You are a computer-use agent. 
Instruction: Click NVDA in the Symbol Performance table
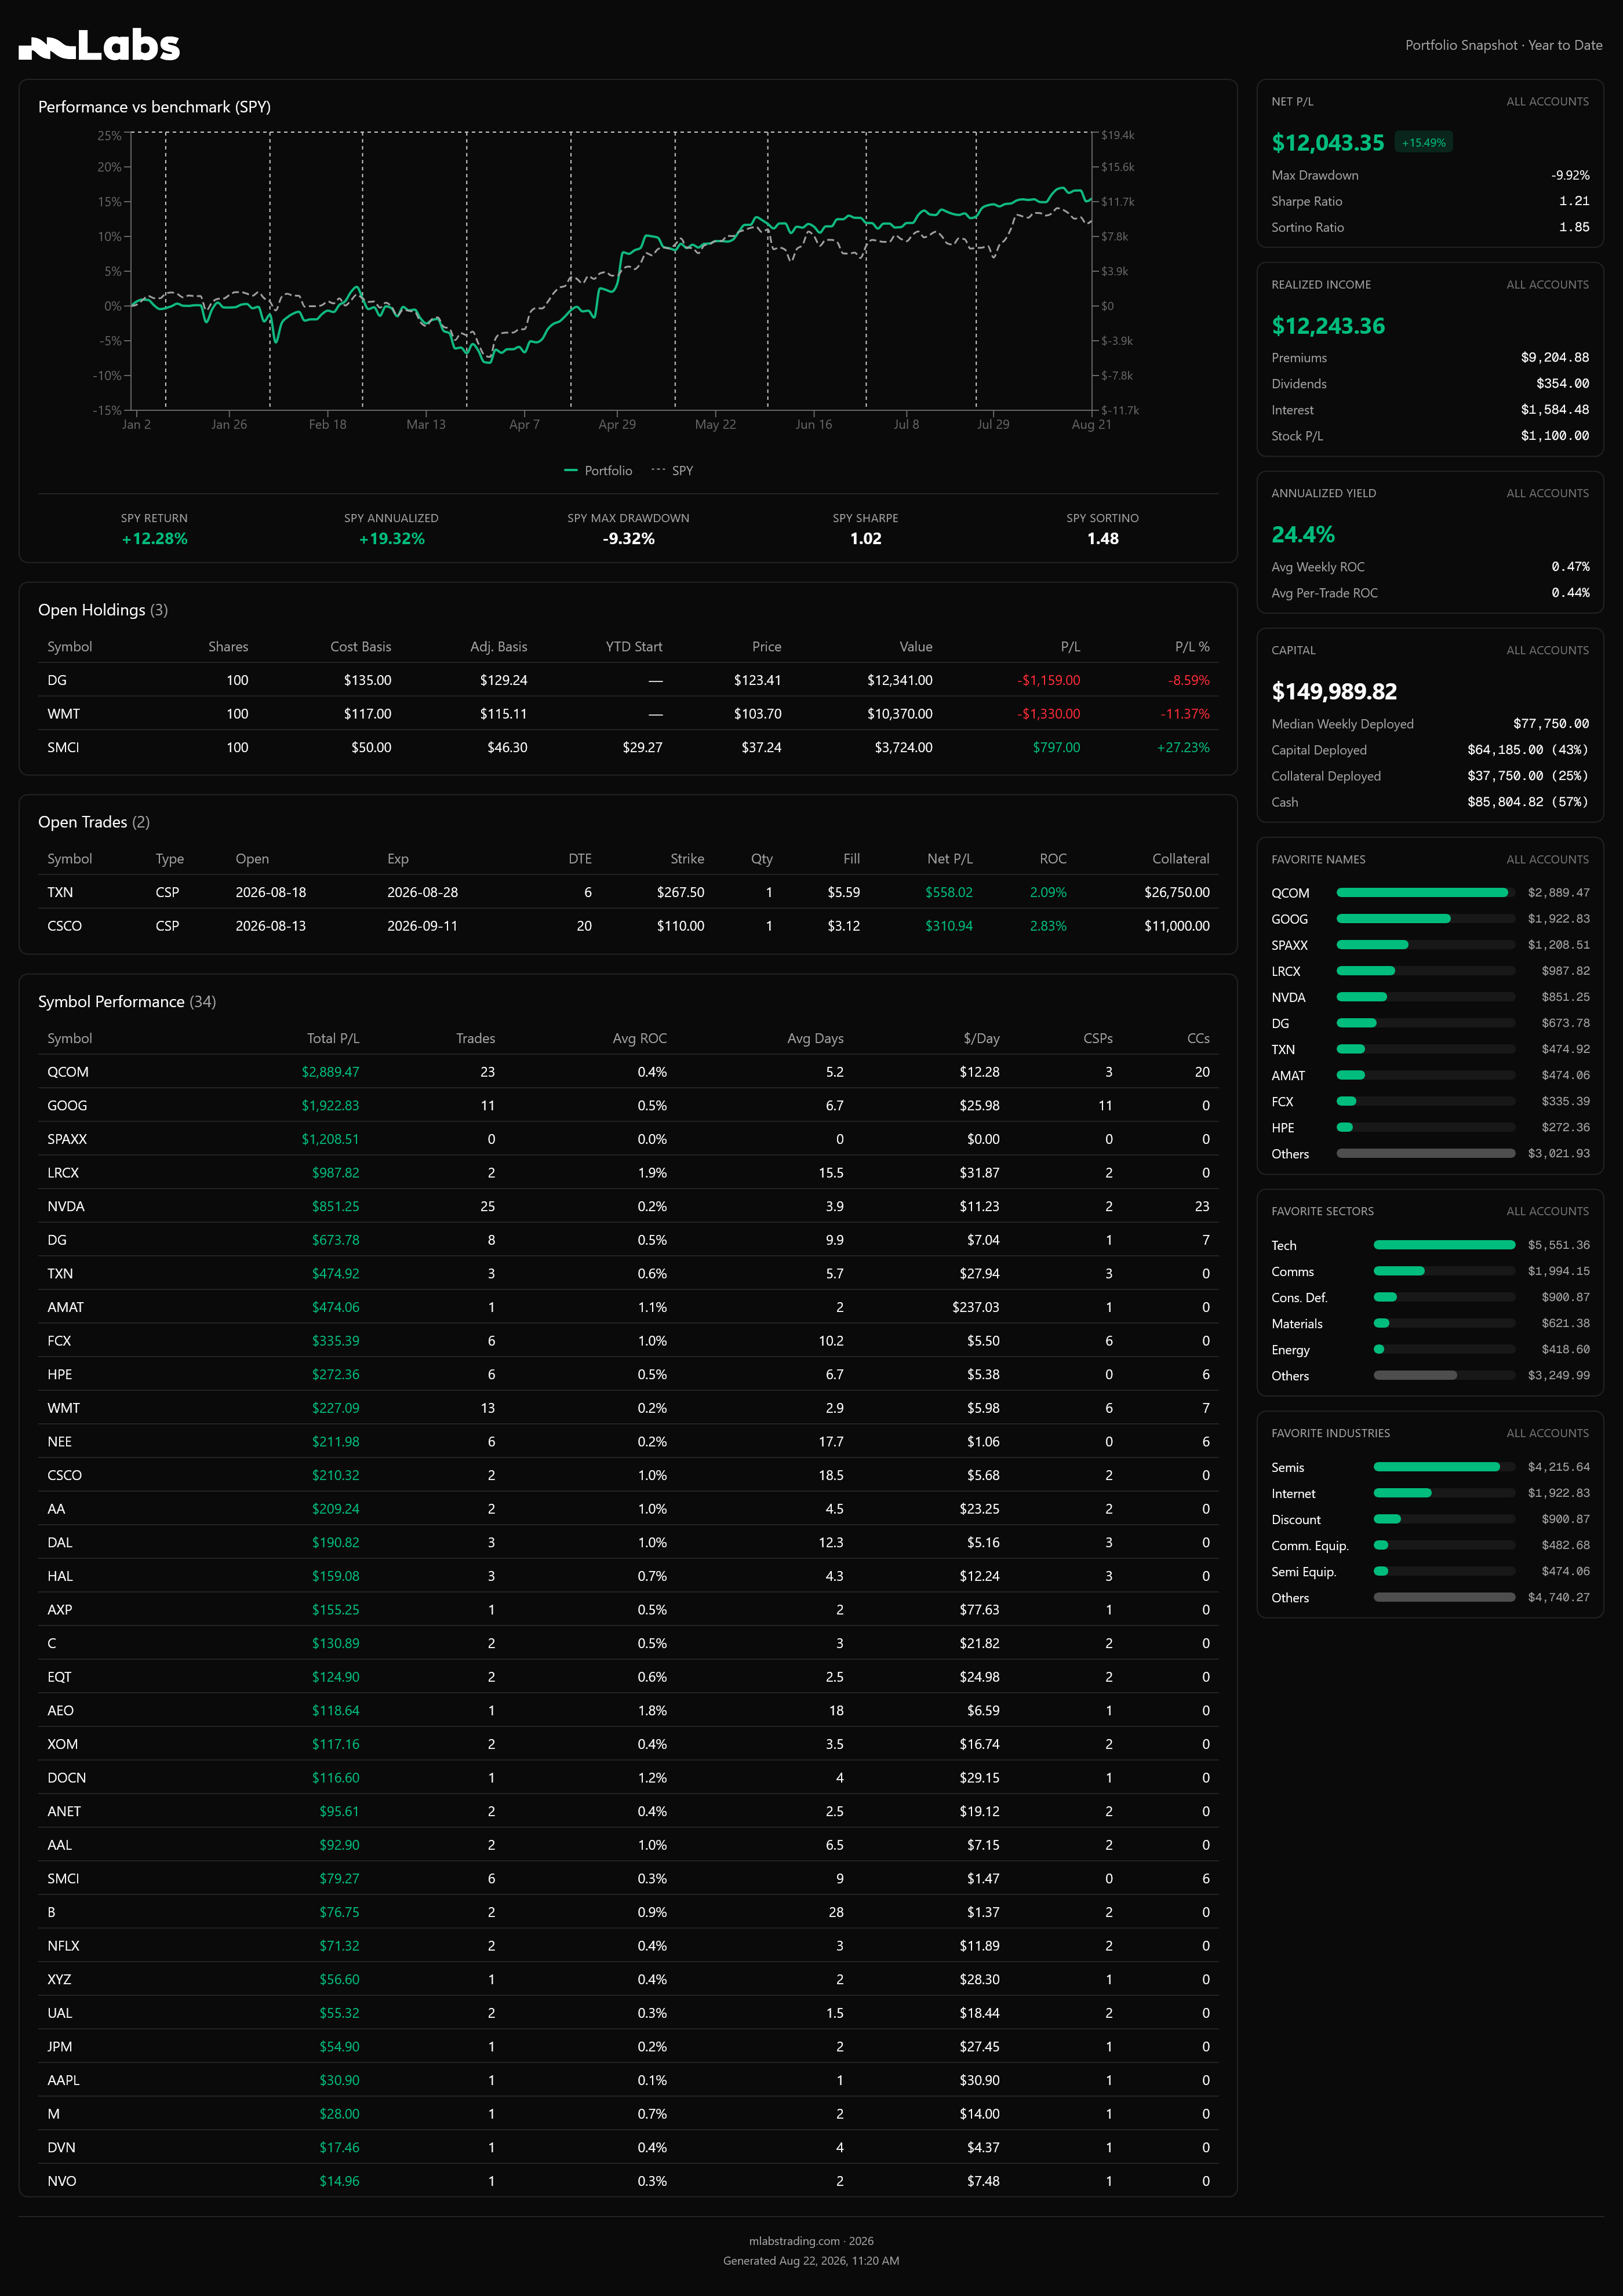[x=66, y=1207]
